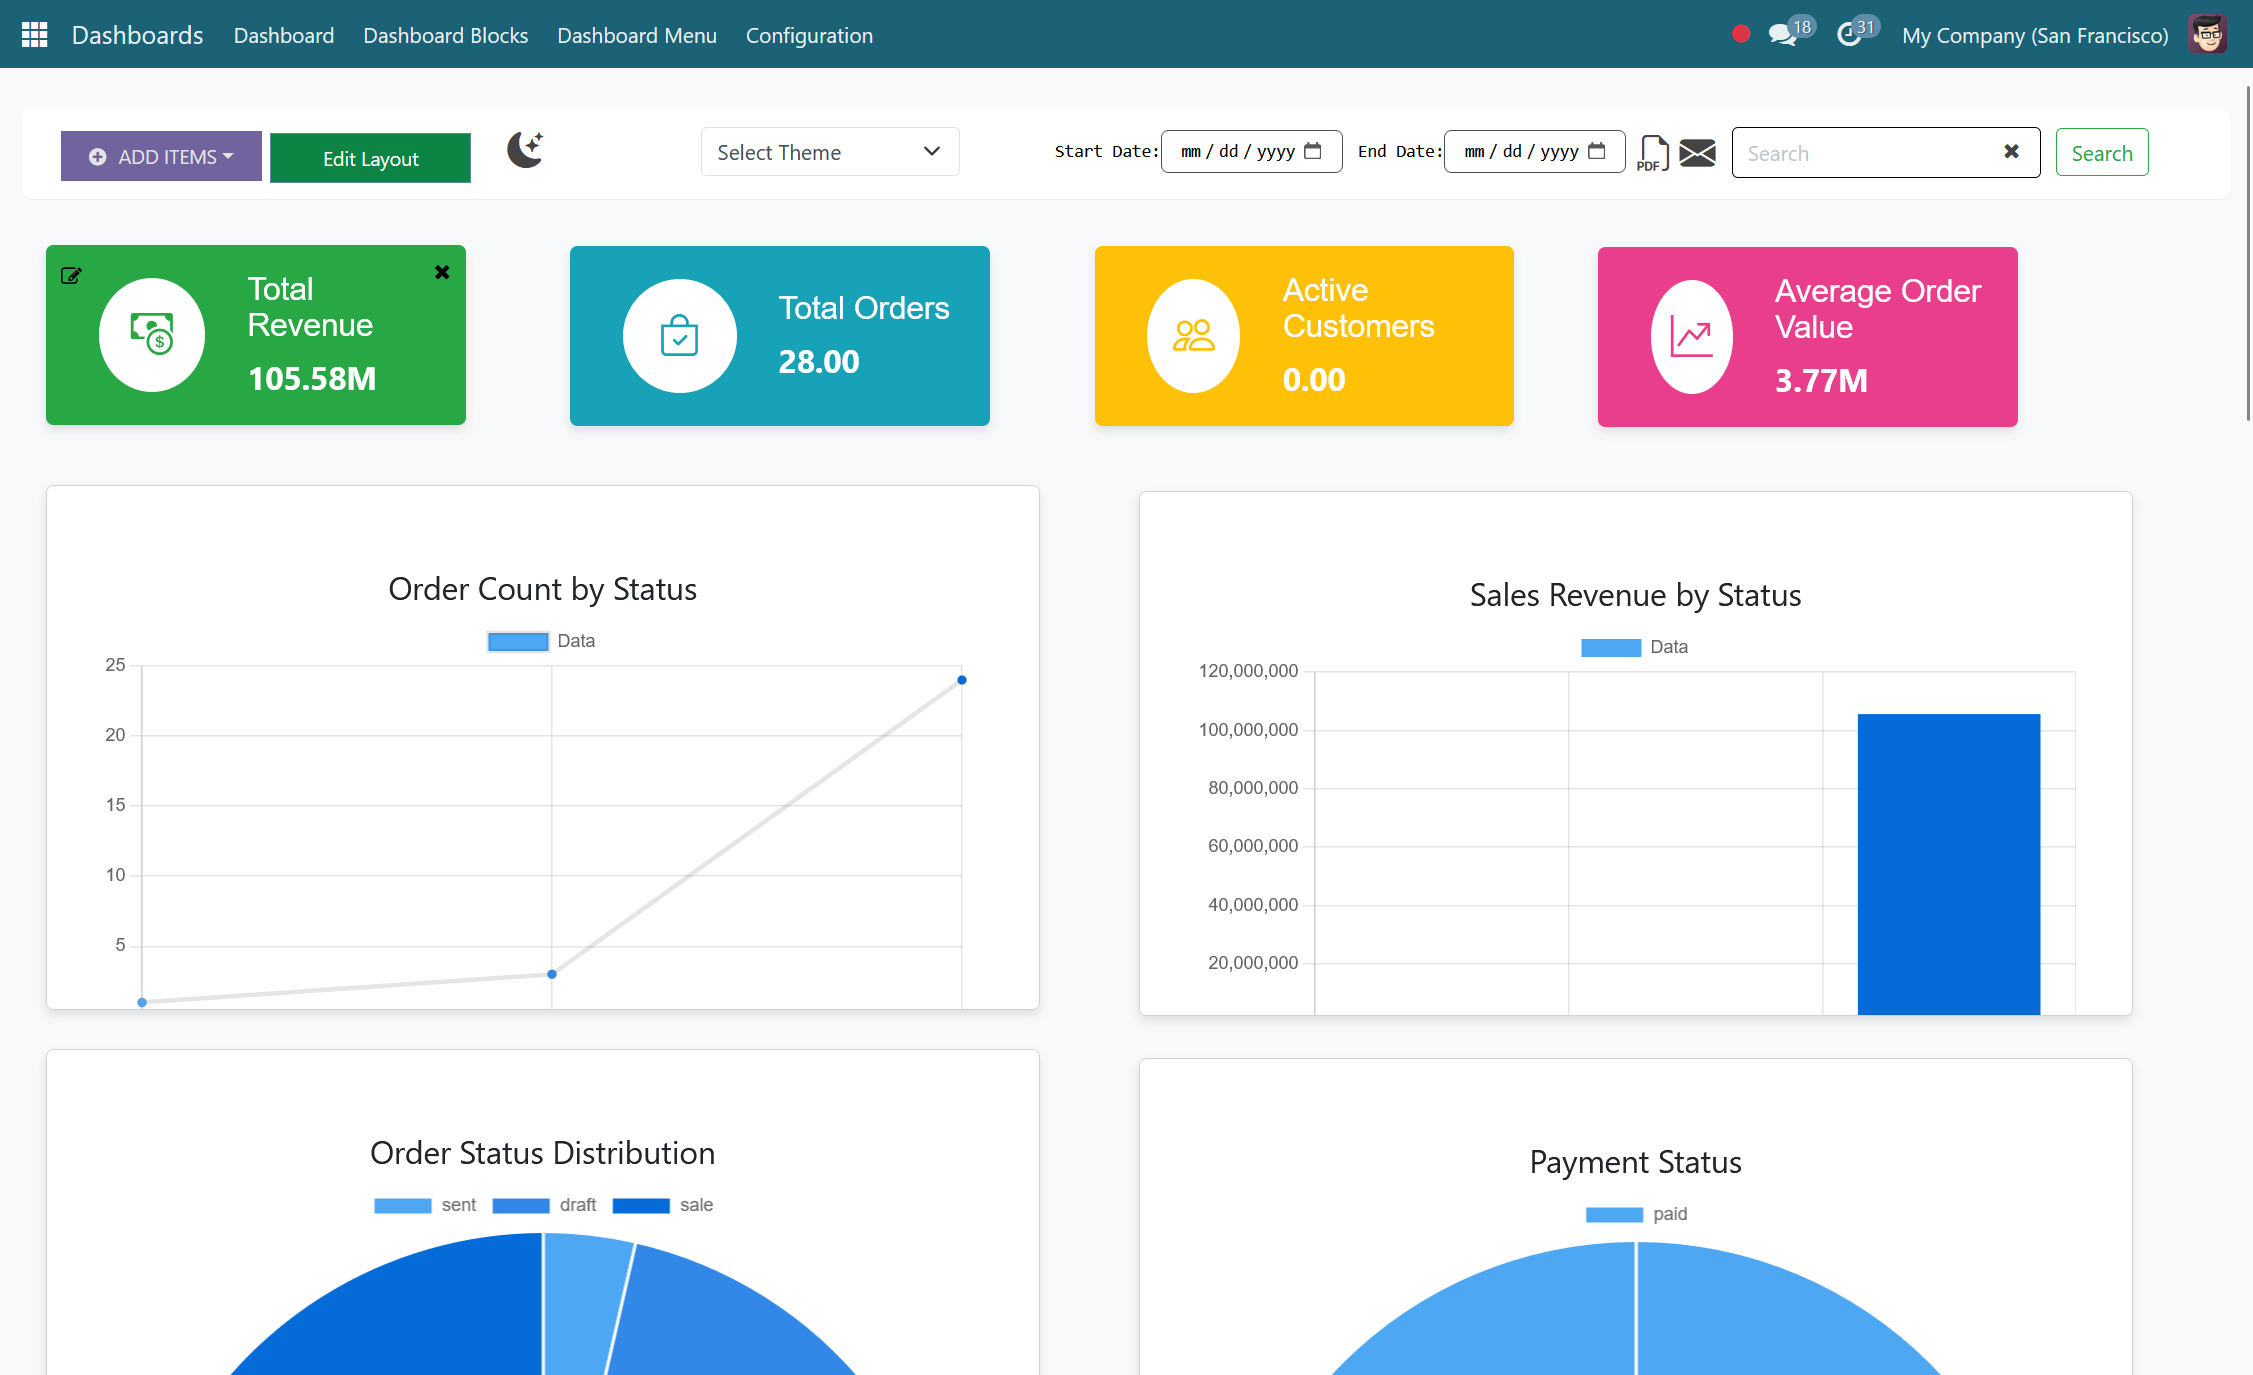Open the Configuration menu
The width and height of the screenshot is (2253, 1375).
pos(809,35)
